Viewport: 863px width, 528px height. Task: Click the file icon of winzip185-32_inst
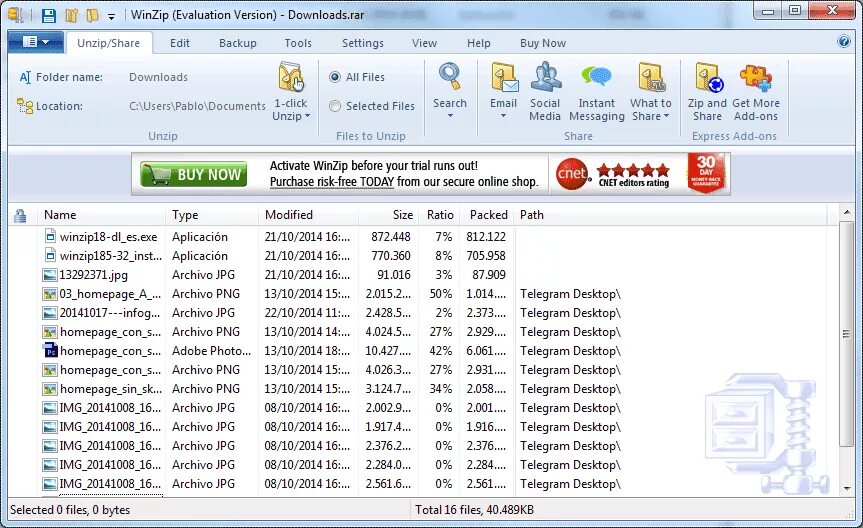[x=50, y=255]
